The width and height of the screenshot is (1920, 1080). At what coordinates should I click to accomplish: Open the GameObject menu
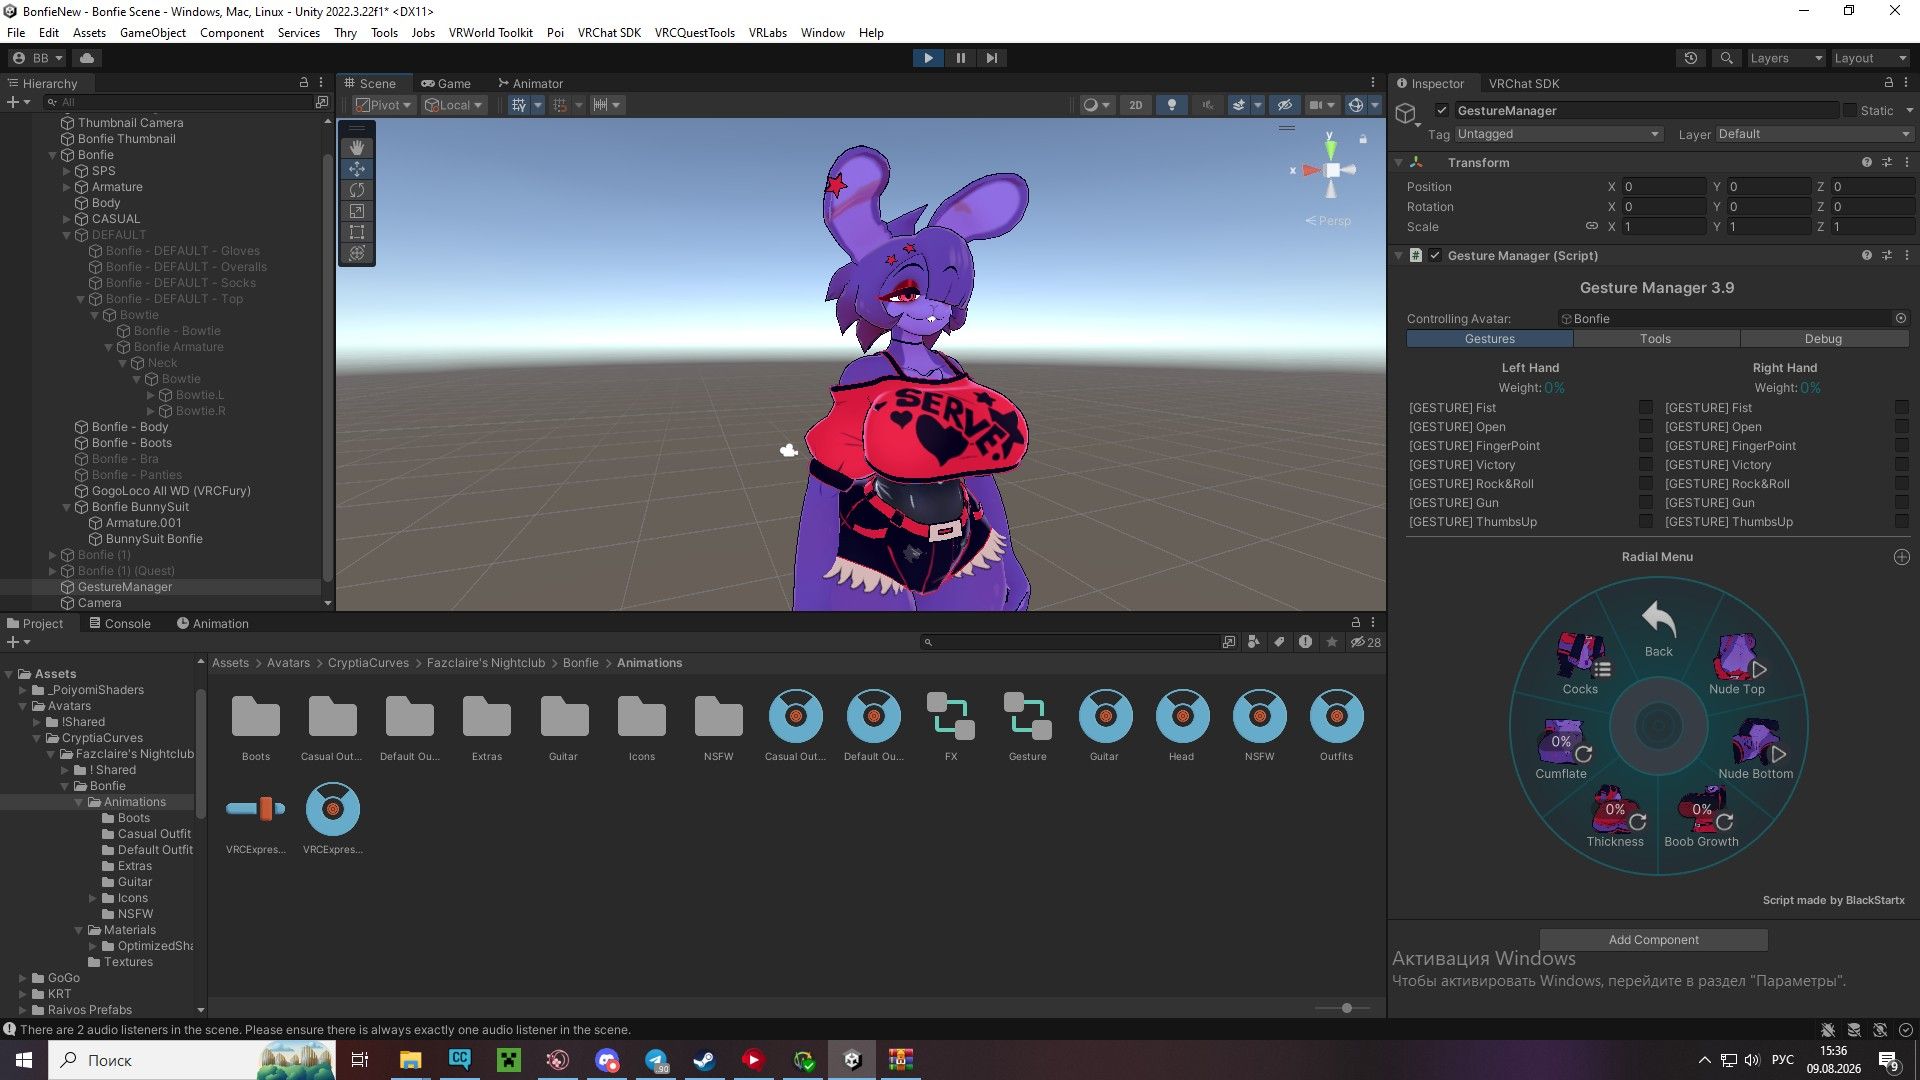(x=152, y=33)
